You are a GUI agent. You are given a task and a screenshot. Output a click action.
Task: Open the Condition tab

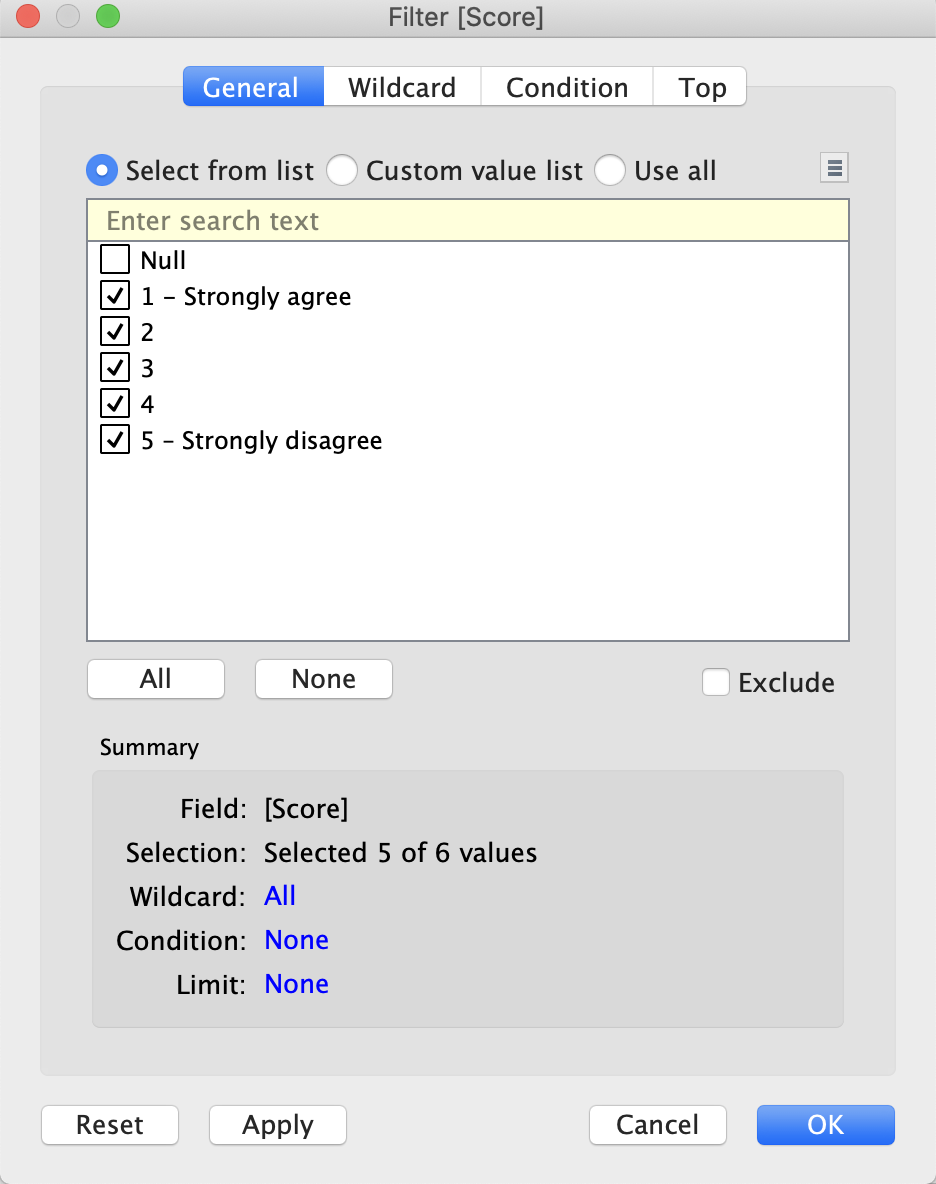click(x=567, y=87)
